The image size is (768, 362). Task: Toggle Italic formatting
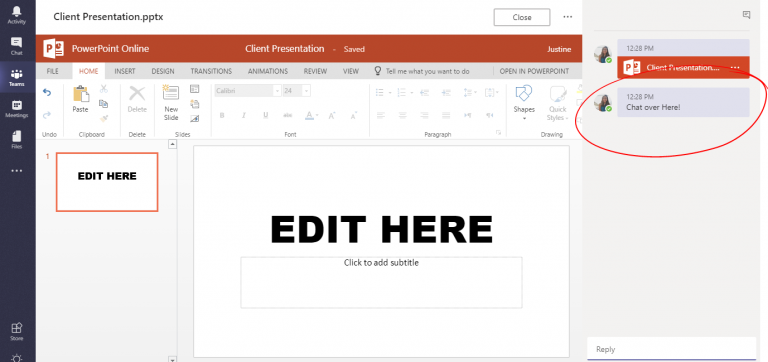pyautogui.click(x=243, y=115)
